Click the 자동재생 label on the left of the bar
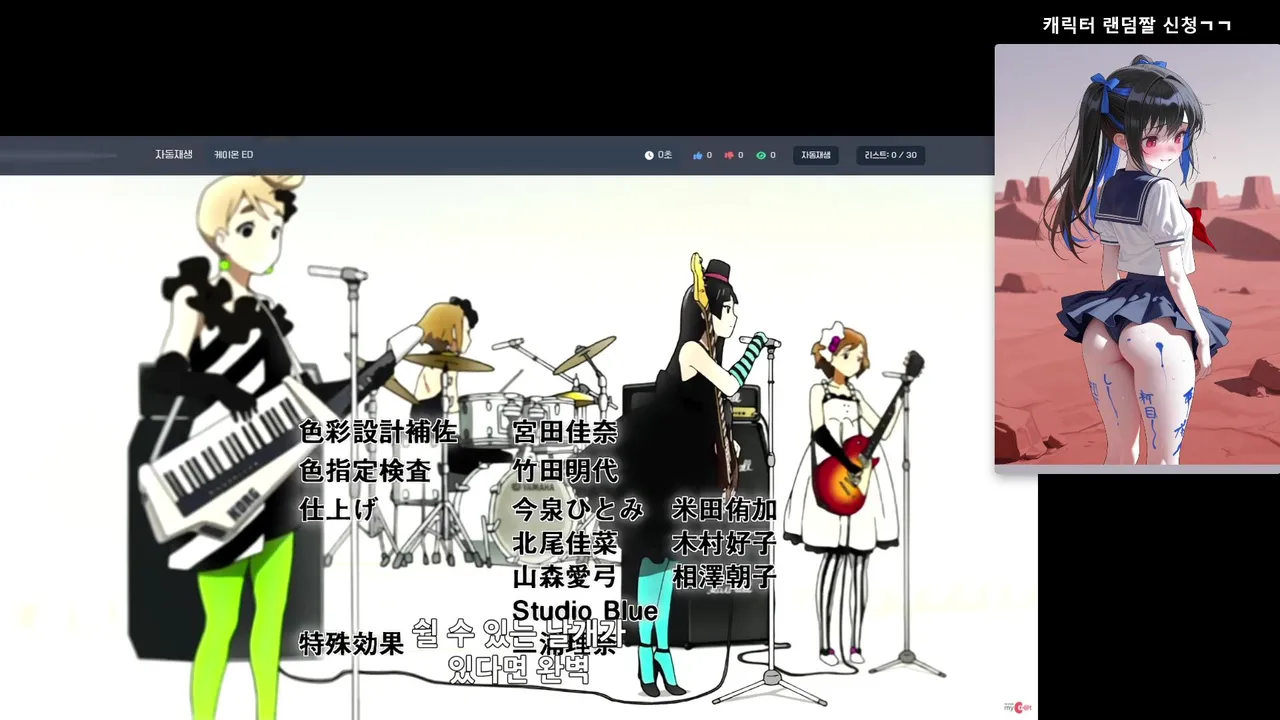 pyautogui.click(x=174, y=155)
